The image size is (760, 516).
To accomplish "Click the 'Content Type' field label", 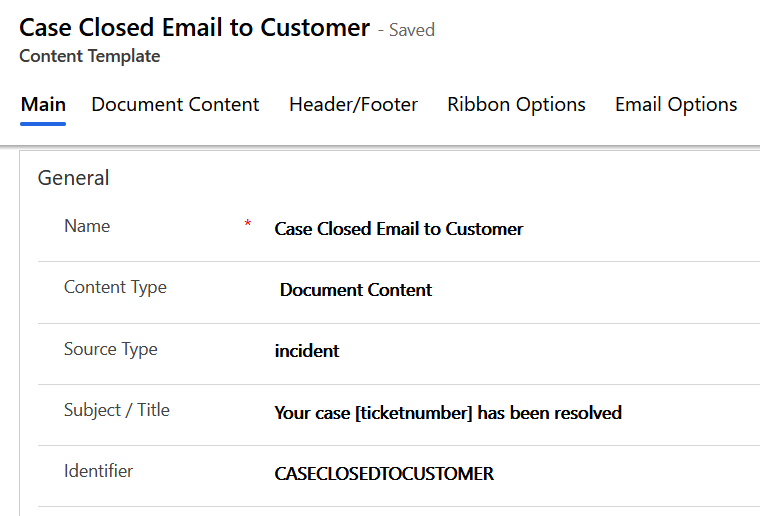I will (x=115, y=287).
